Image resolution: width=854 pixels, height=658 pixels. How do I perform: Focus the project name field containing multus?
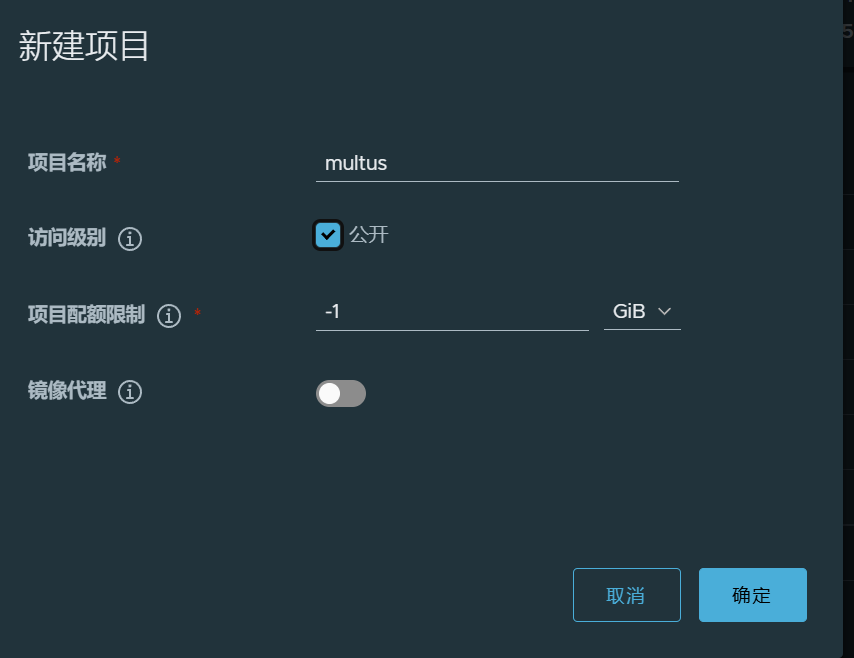[x=497, y=163]
